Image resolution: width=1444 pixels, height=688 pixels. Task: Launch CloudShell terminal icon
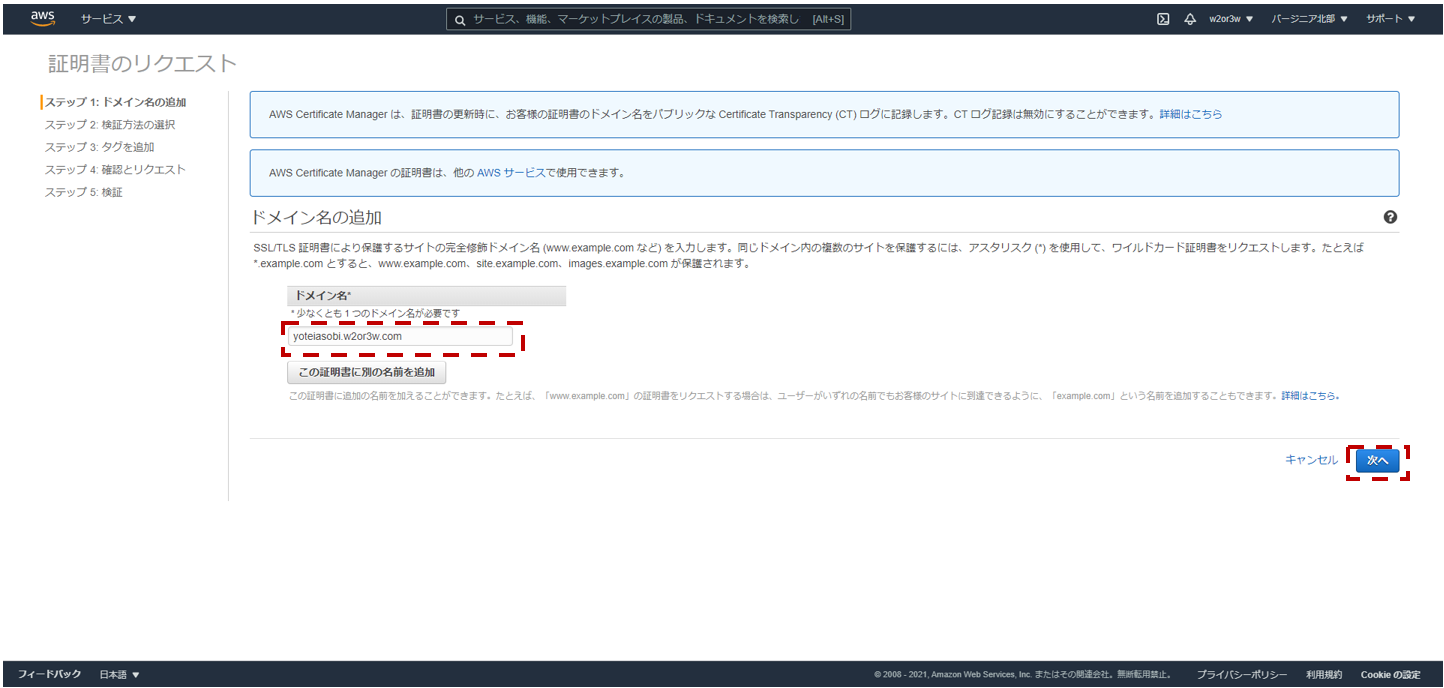pyautogui.click(x=1163, y=19)
